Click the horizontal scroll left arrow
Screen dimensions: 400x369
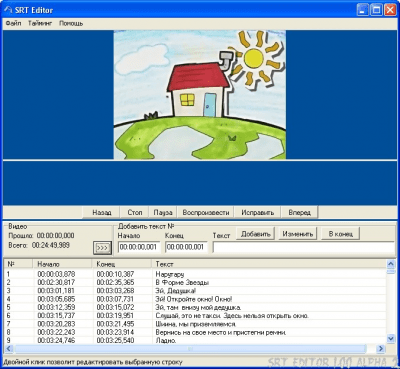pos(9,349)
